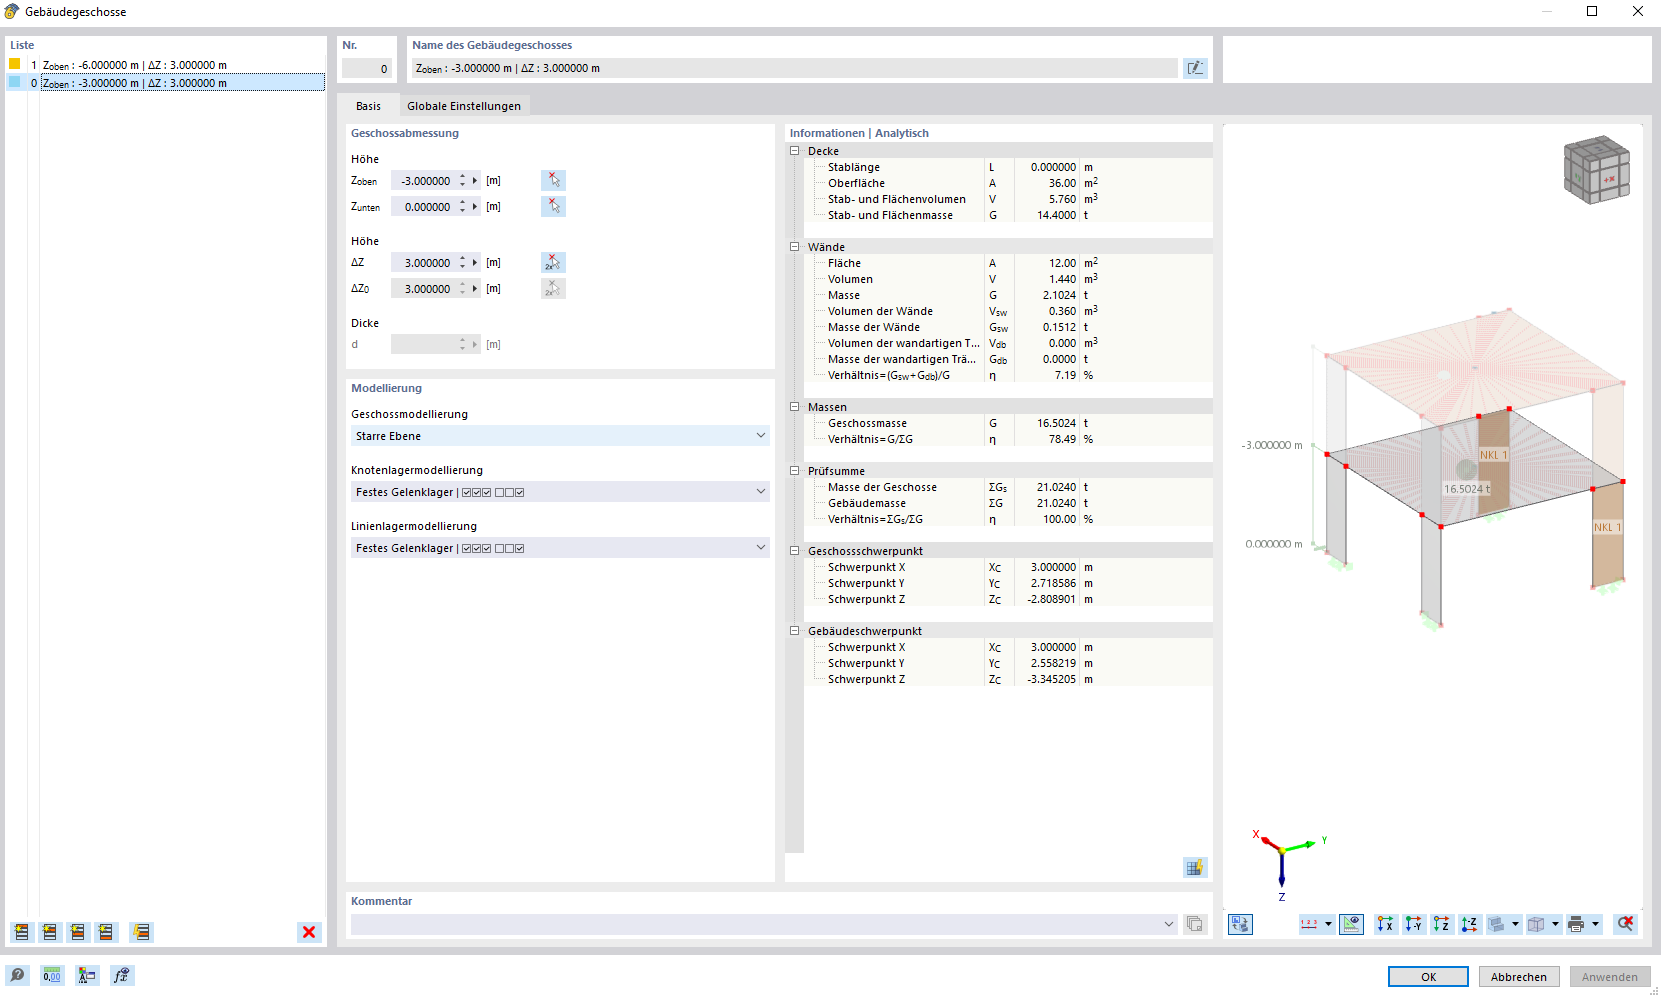
Task: Click the view minus Y-axis direction icon
Action: pyautogui.click(x=1413, y=924)
